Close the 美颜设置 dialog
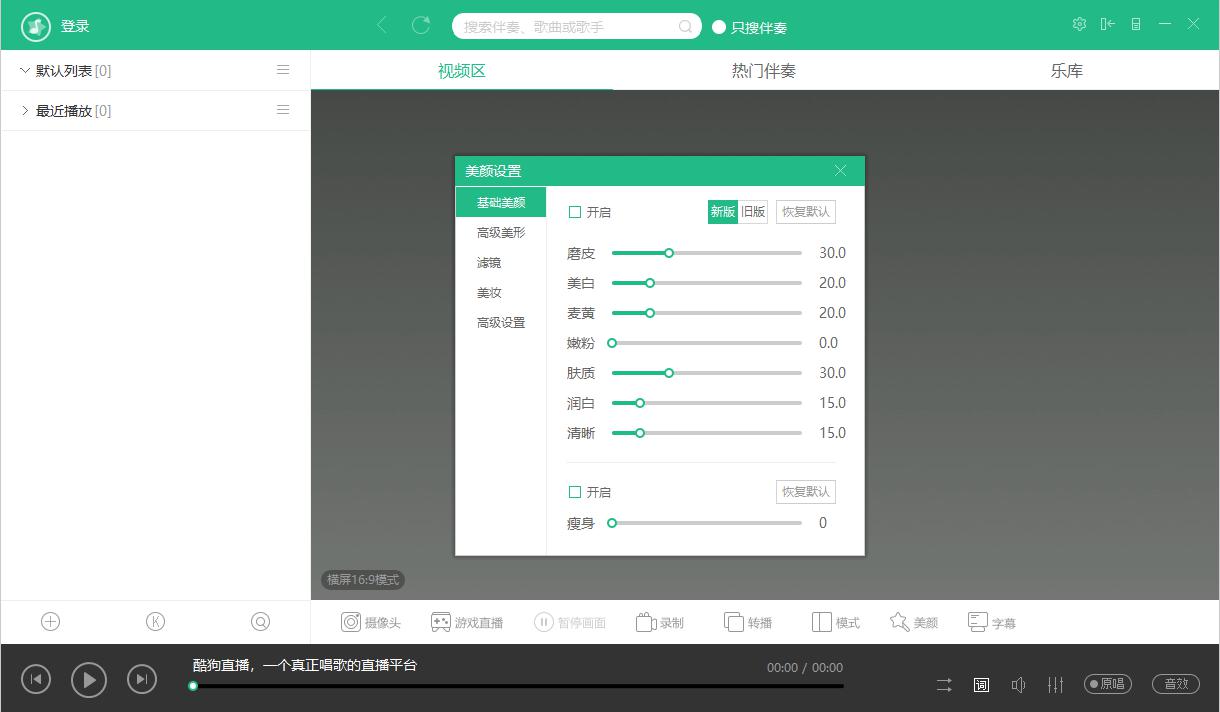The width and height of the screenshot is (1220, 712). click(x=840, y=171)
